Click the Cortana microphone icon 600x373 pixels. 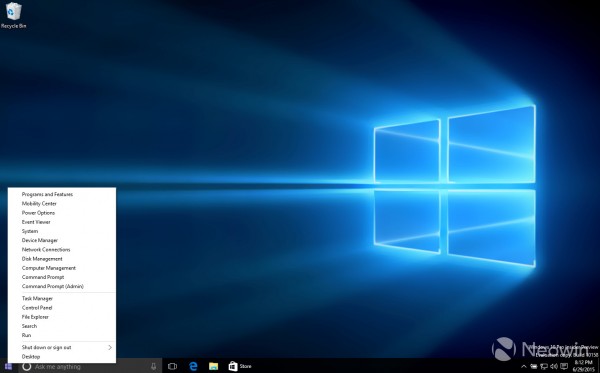coord(153,366)
